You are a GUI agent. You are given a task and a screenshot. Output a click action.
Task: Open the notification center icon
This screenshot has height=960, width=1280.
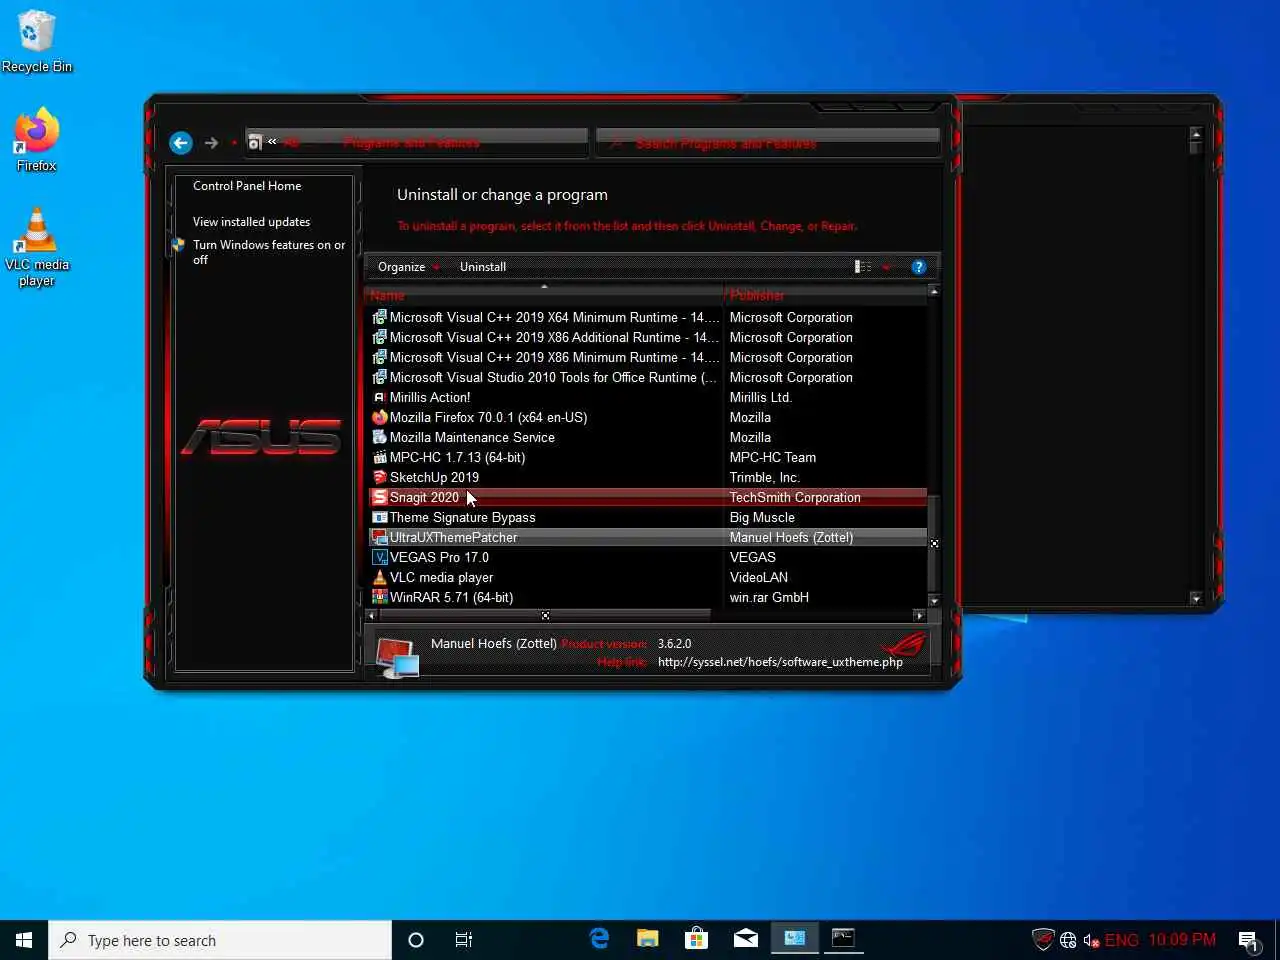[x=1248, y=940]
